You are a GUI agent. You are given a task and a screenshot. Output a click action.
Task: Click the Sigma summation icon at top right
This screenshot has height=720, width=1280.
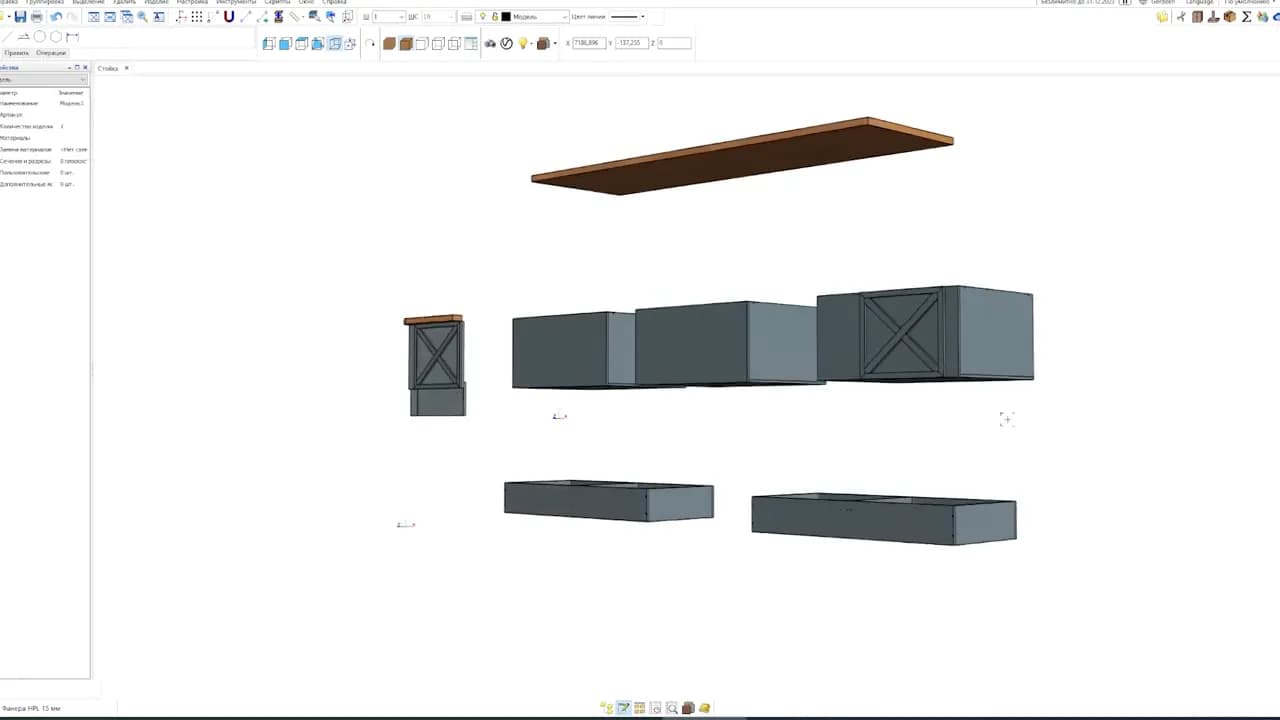click(x=1247, y=17)
